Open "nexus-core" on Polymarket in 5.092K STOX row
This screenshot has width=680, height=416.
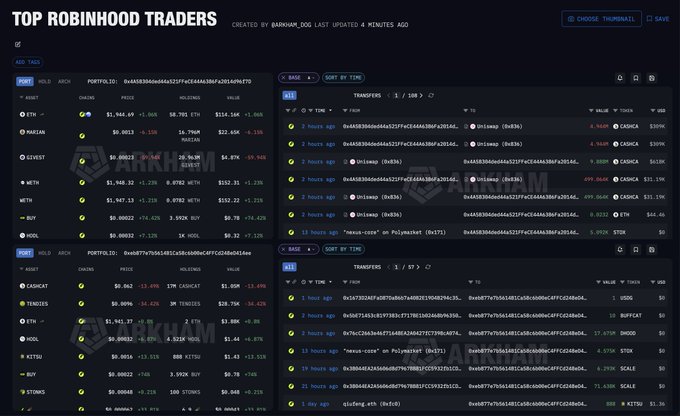394,232
